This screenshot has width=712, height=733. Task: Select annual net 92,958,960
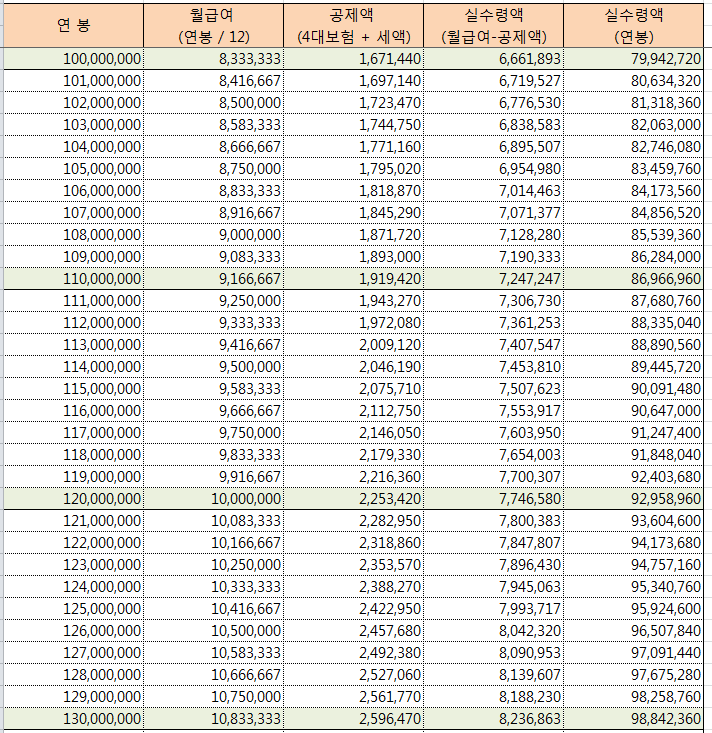(633, 498)
